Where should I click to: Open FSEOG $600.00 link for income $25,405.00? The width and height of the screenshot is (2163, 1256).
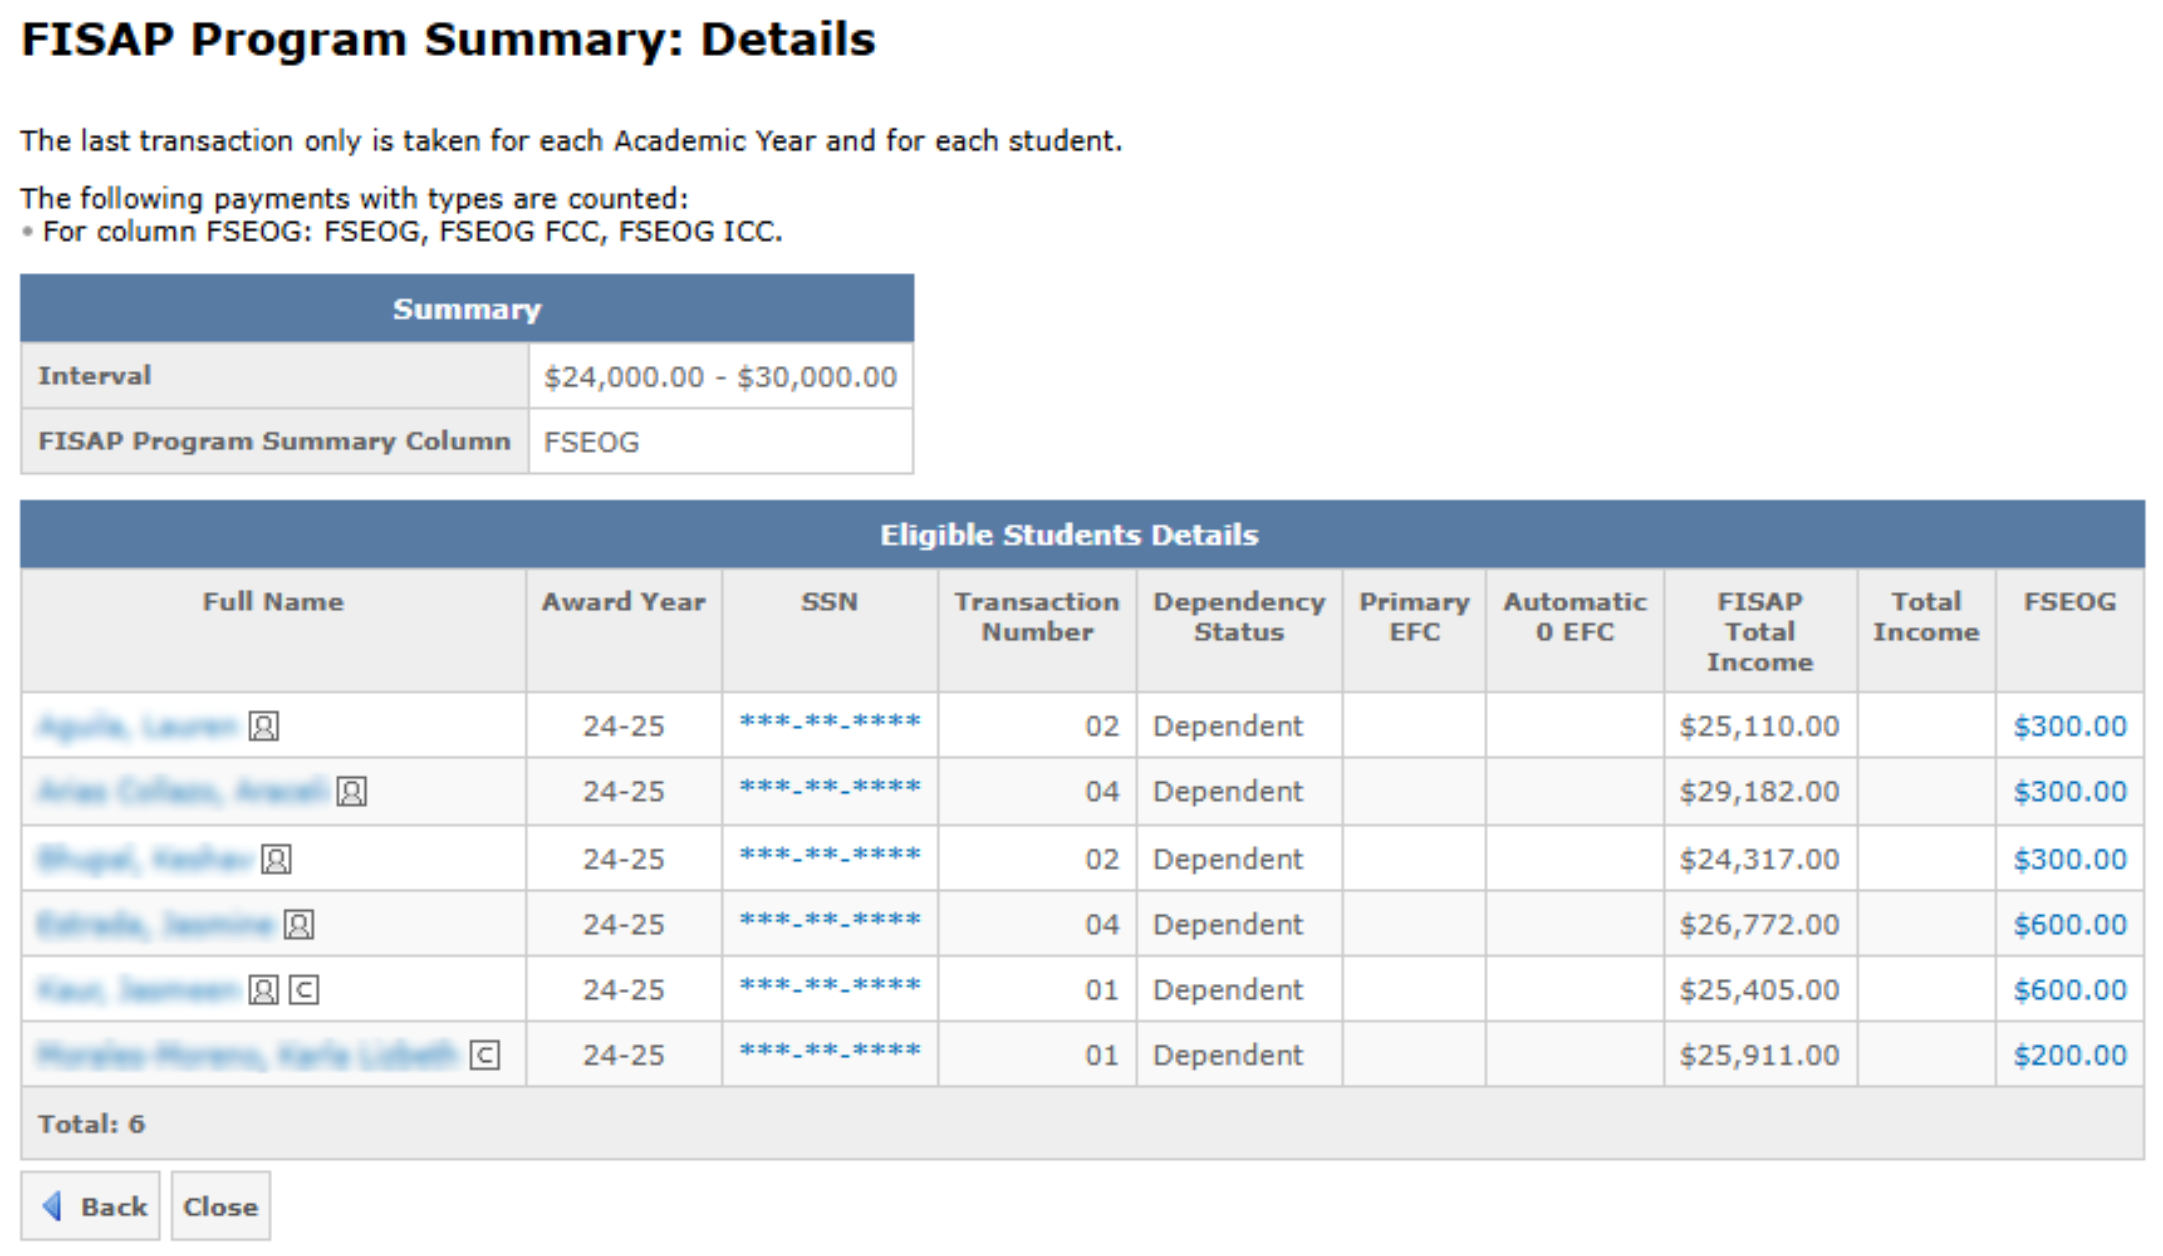click(2069, 990)
